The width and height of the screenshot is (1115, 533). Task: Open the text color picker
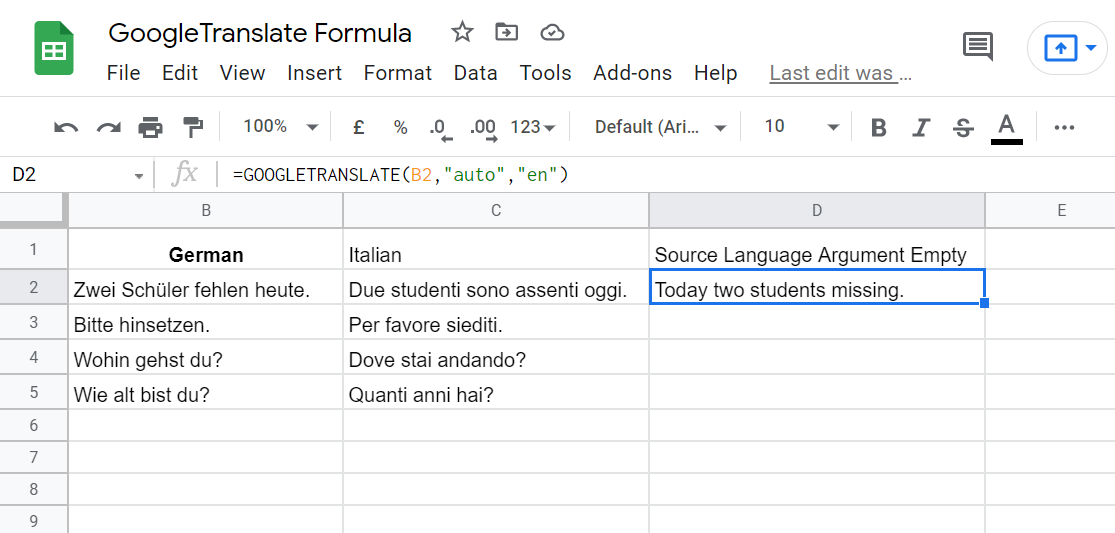coord(1006,127)
